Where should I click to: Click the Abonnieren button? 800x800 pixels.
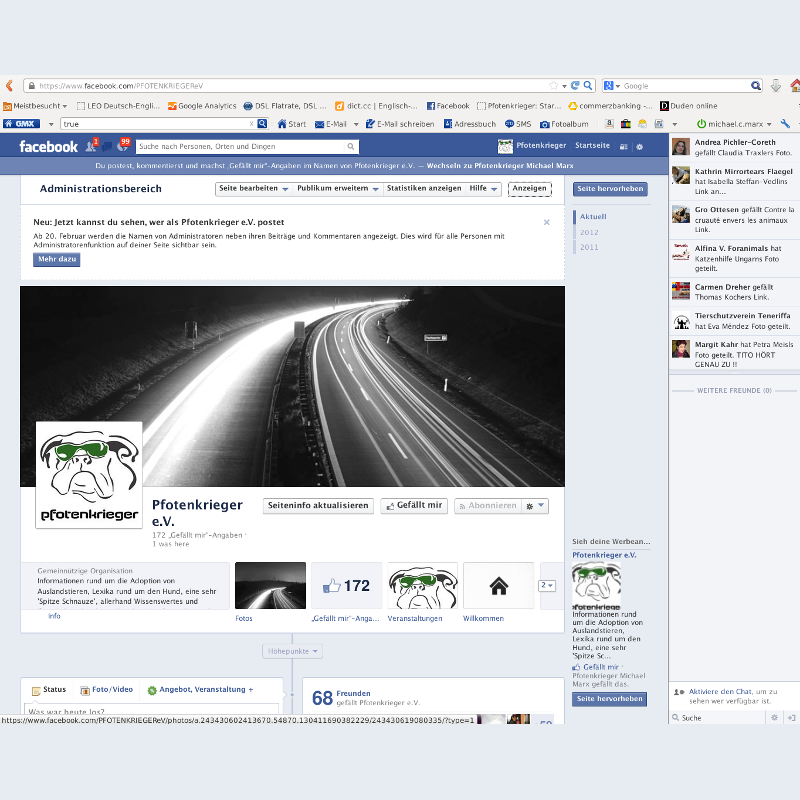pyautogui.click(x=488, y=506)
